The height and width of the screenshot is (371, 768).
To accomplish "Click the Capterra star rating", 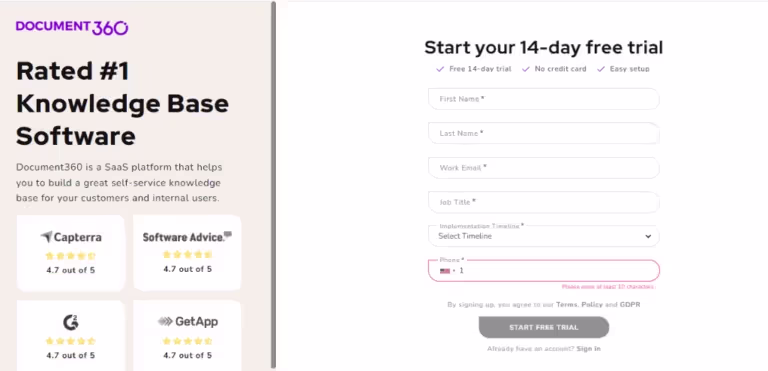I will 71,256.
